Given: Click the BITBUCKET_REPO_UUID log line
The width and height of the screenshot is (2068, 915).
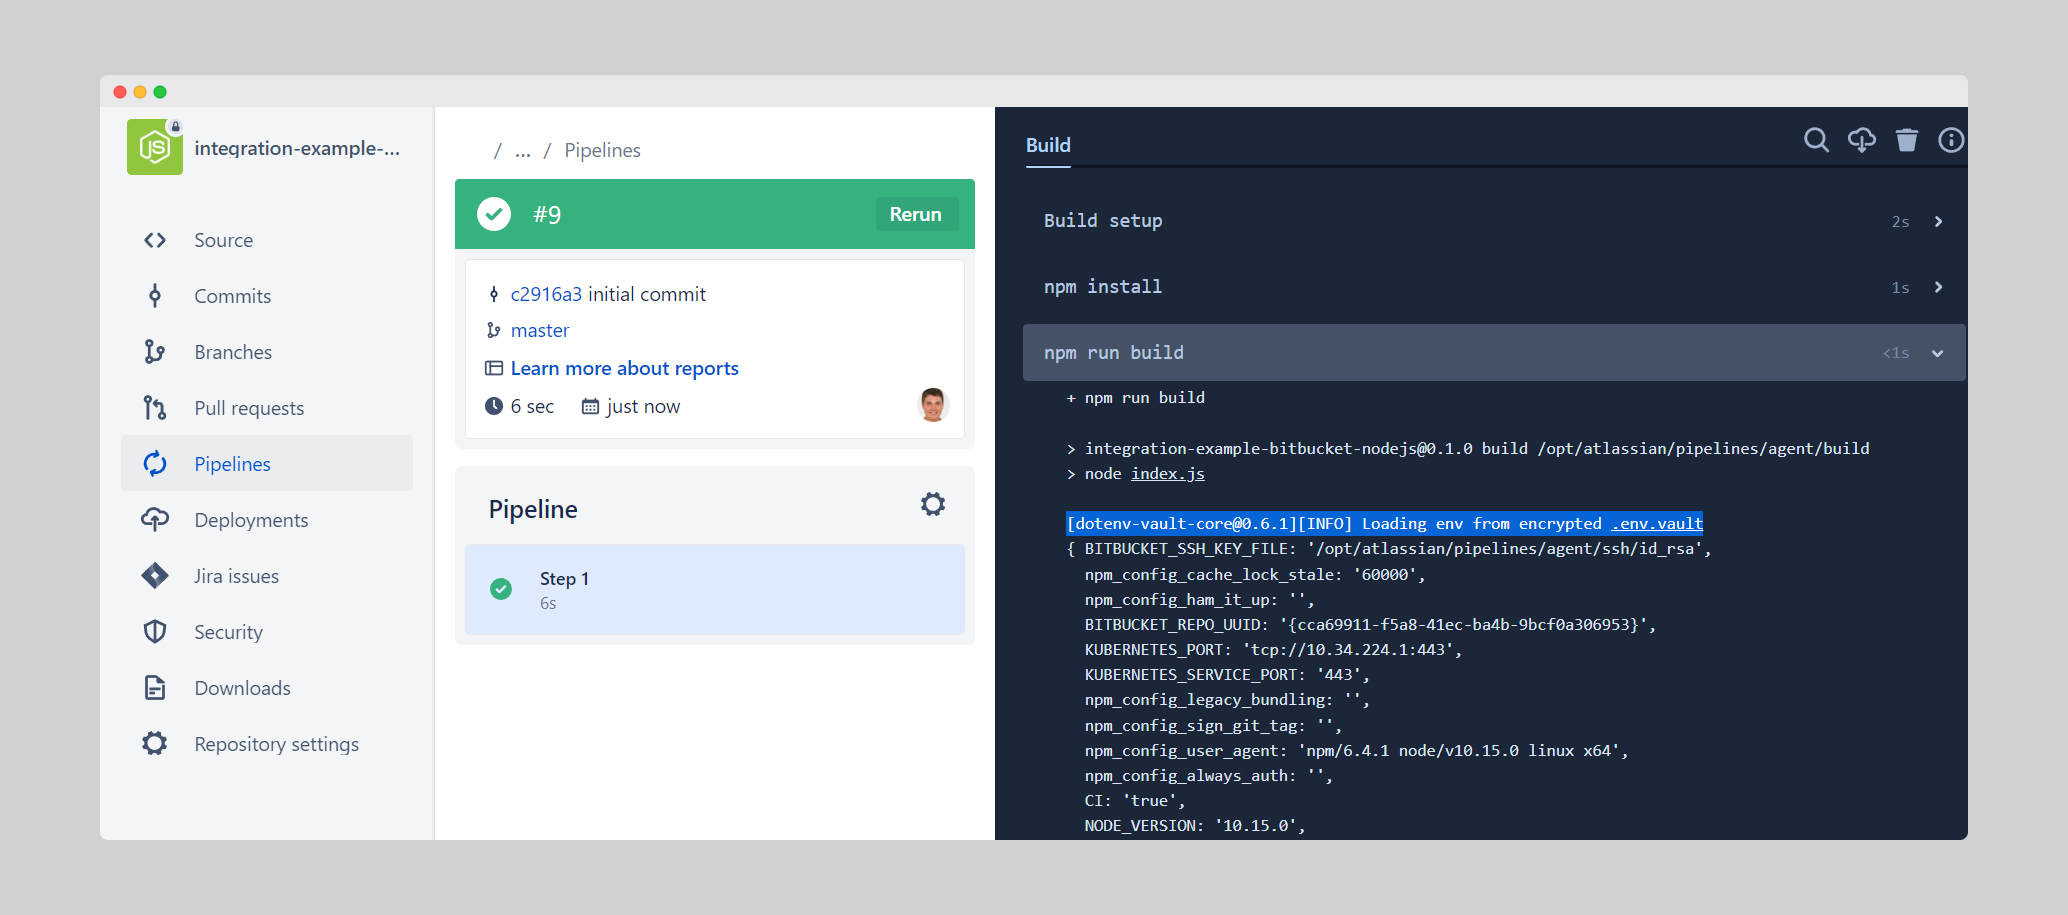Looking at the screenshot, I should pos(1370,624).
